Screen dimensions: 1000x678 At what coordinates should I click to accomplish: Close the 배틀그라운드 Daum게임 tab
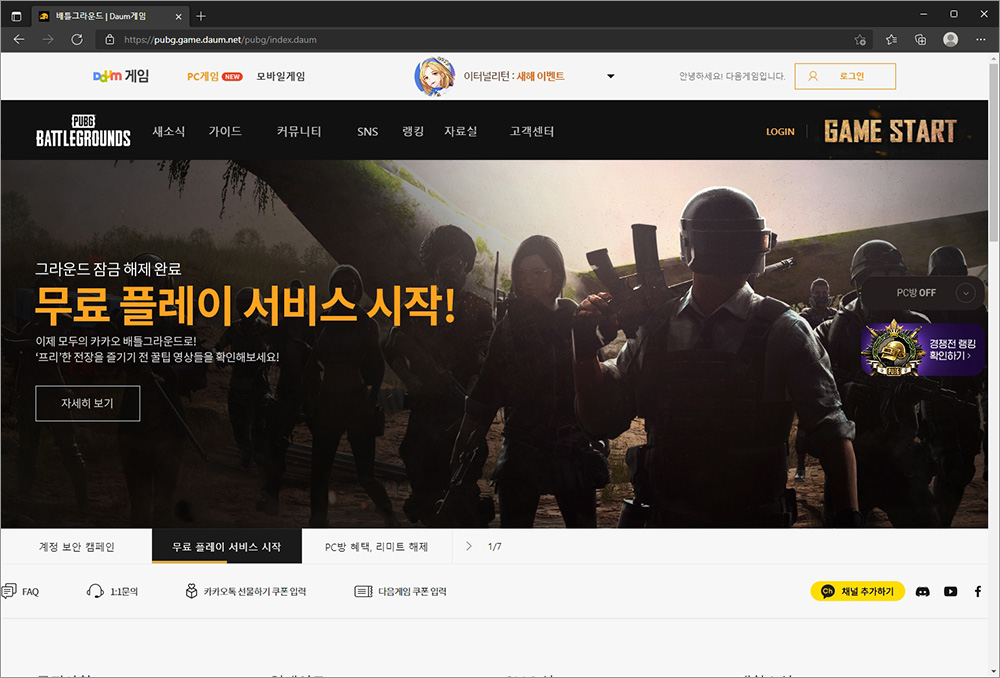point(179,17)
